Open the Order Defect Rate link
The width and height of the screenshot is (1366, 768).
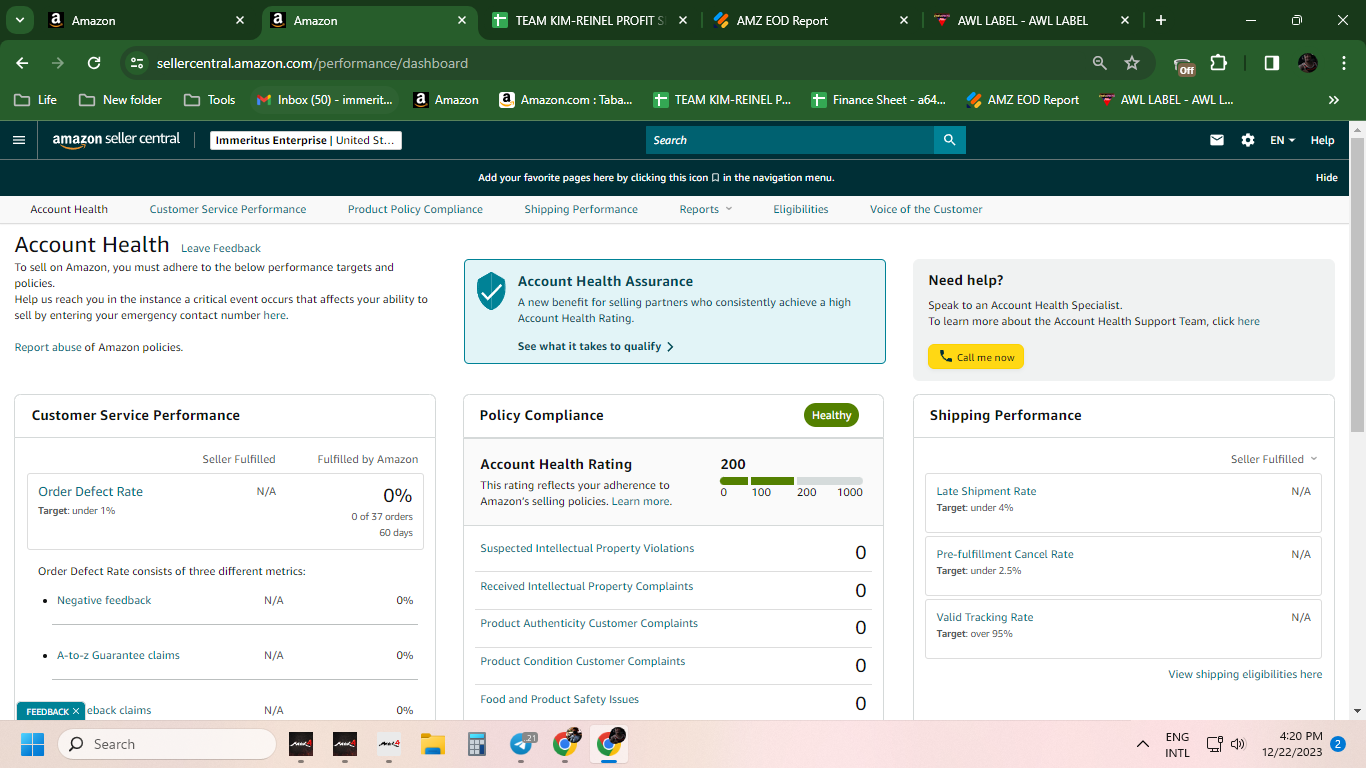[x=90, y=491]
